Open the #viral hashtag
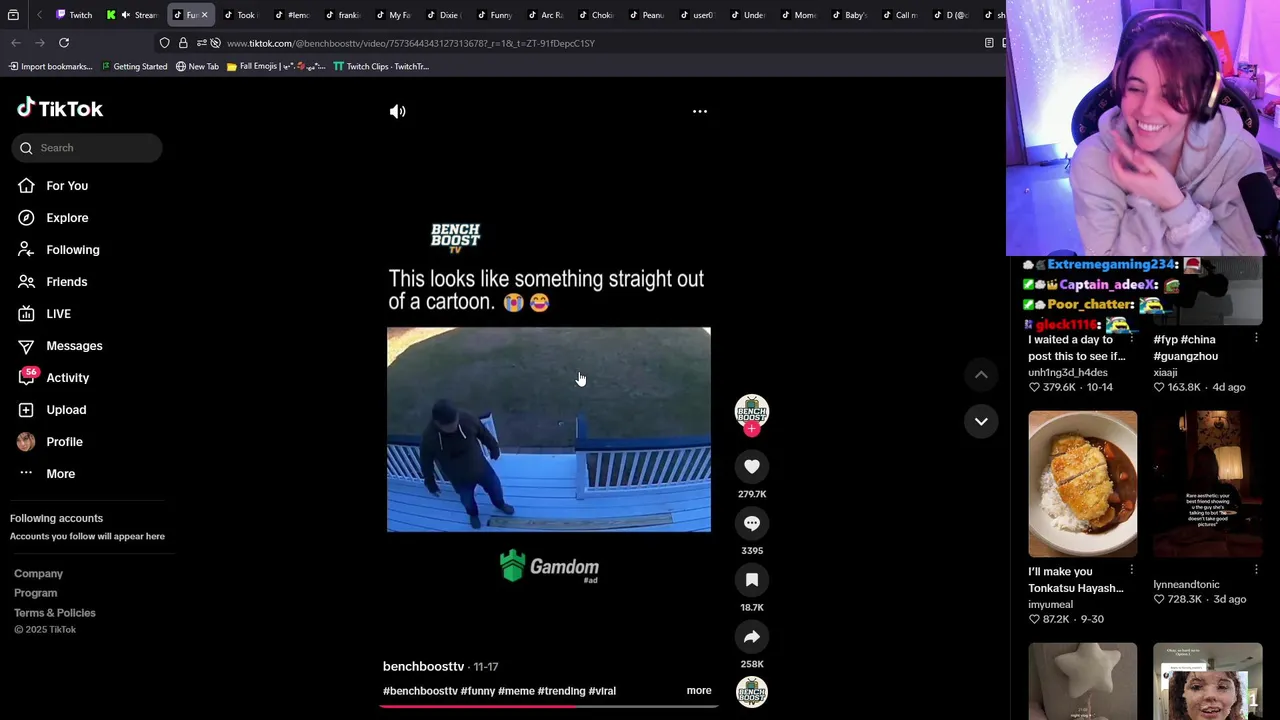The height and width of the screenshot is (720, 1280). click(x=602, y=691)
